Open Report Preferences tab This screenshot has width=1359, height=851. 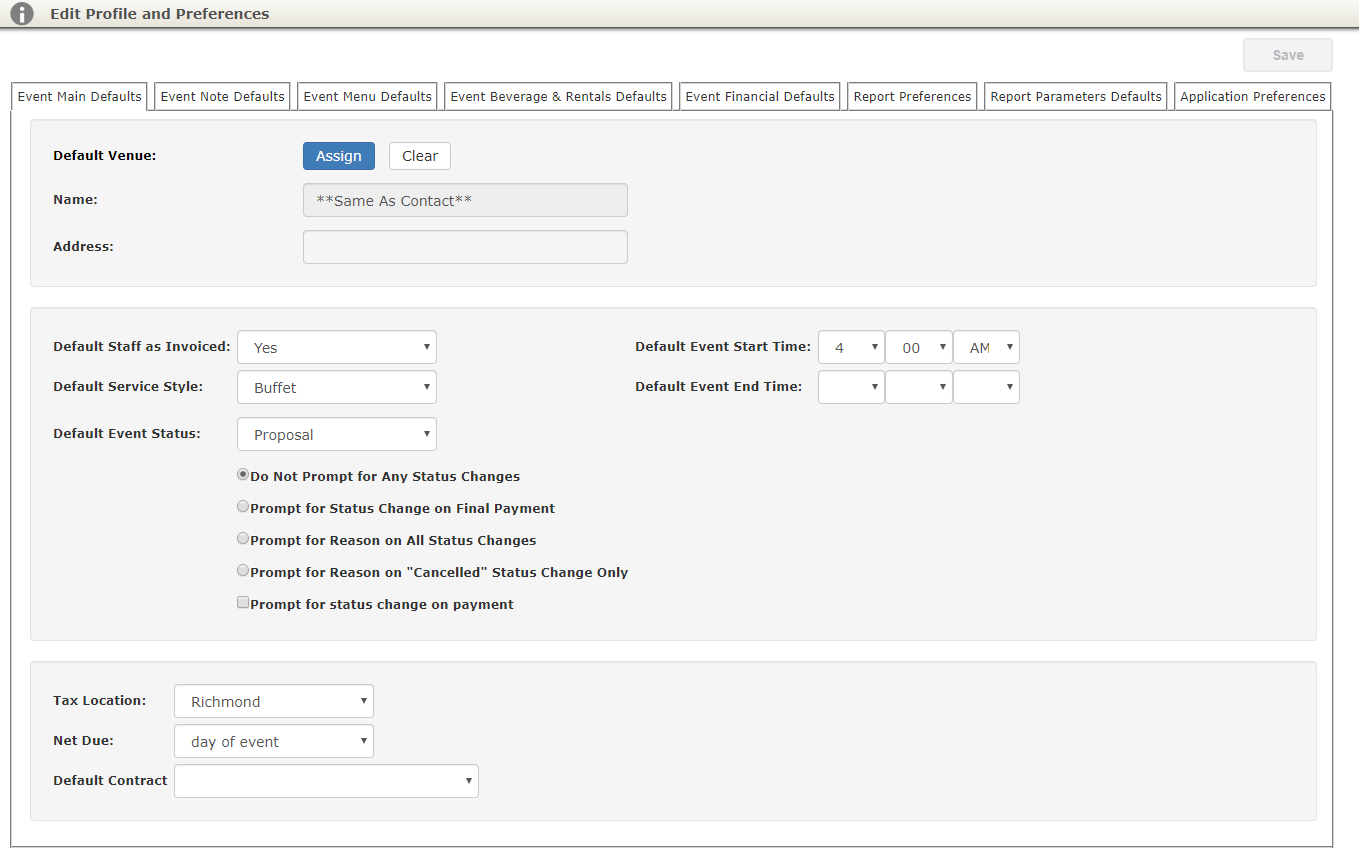click(x=912, y=96)
